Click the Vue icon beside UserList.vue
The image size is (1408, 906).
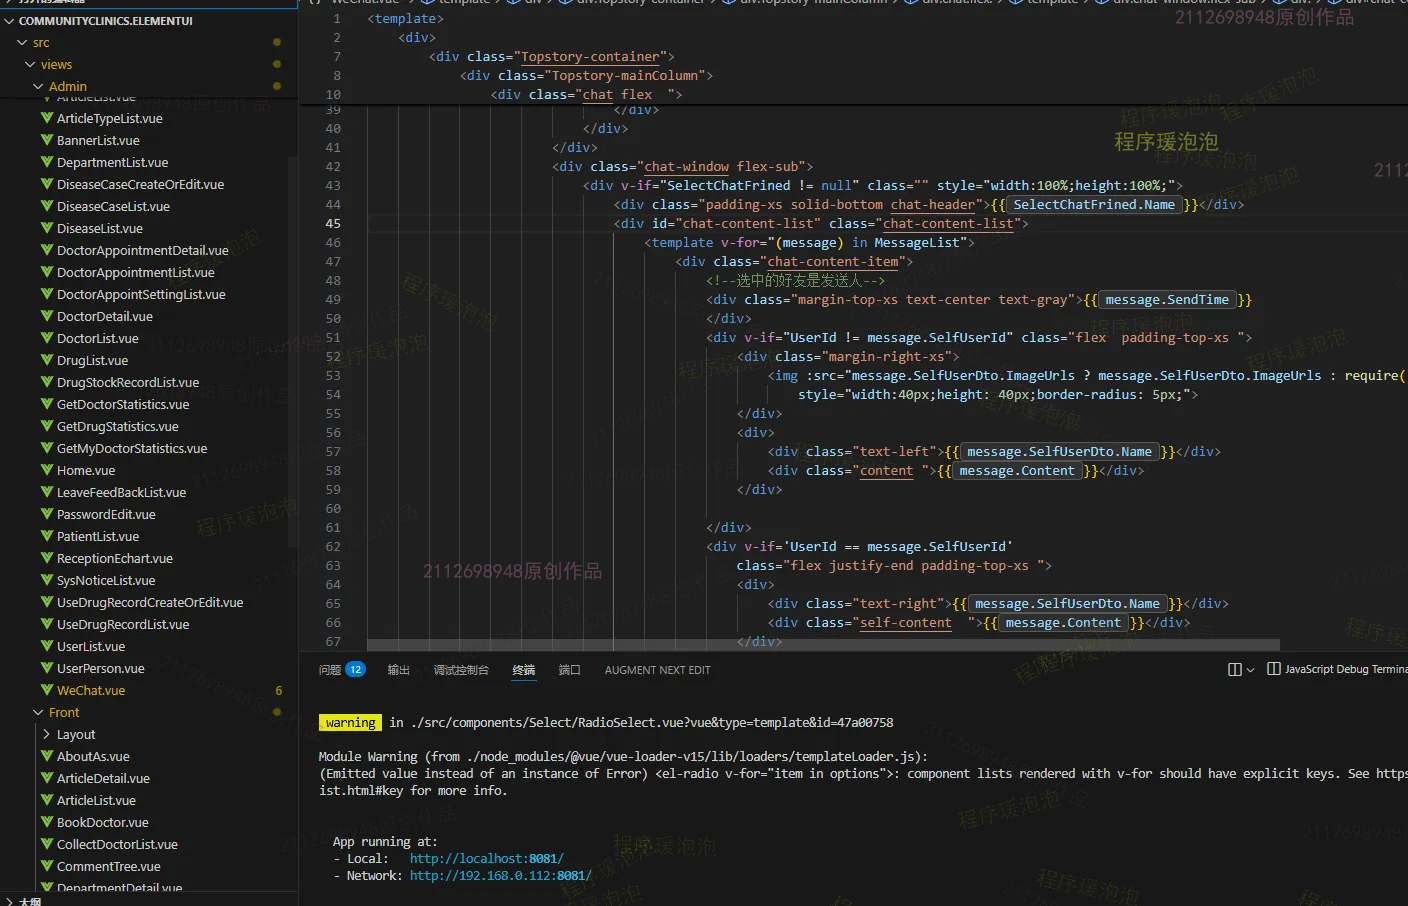47,646
